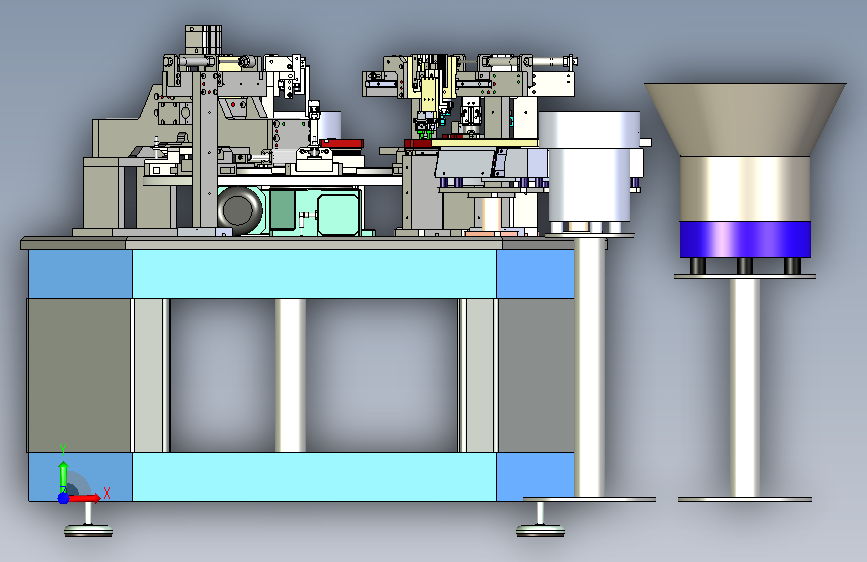Select the lower cyan frame beam
This screenshot has width=867, height=562.
coord(314,477)
